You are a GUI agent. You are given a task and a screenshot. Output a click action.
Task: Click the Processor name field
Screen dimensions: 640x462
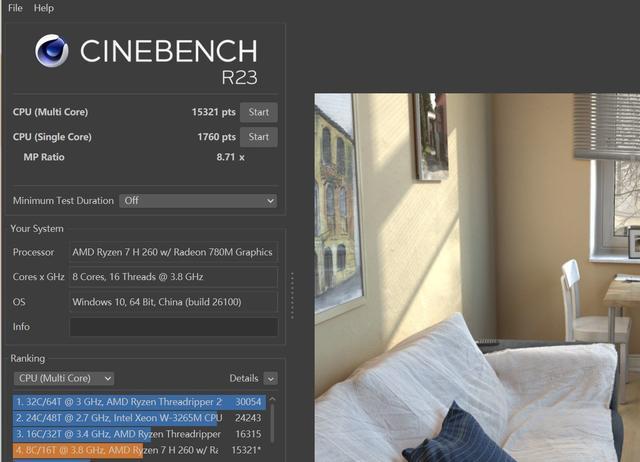[174, 252]
